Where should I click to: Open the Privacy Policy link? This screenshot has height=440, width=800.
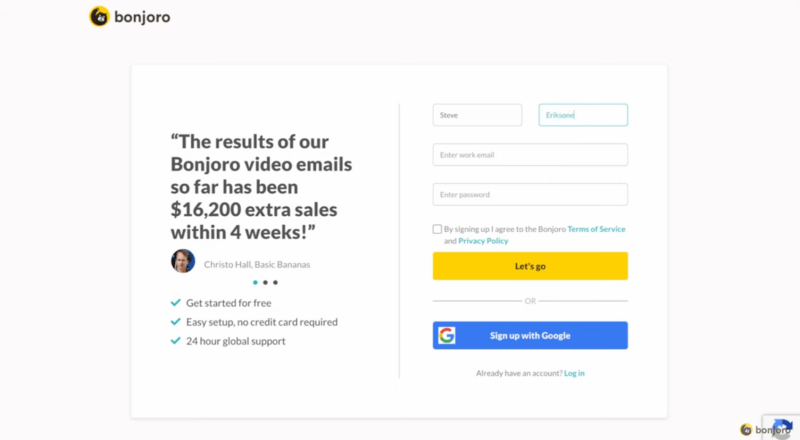point(483,241)
